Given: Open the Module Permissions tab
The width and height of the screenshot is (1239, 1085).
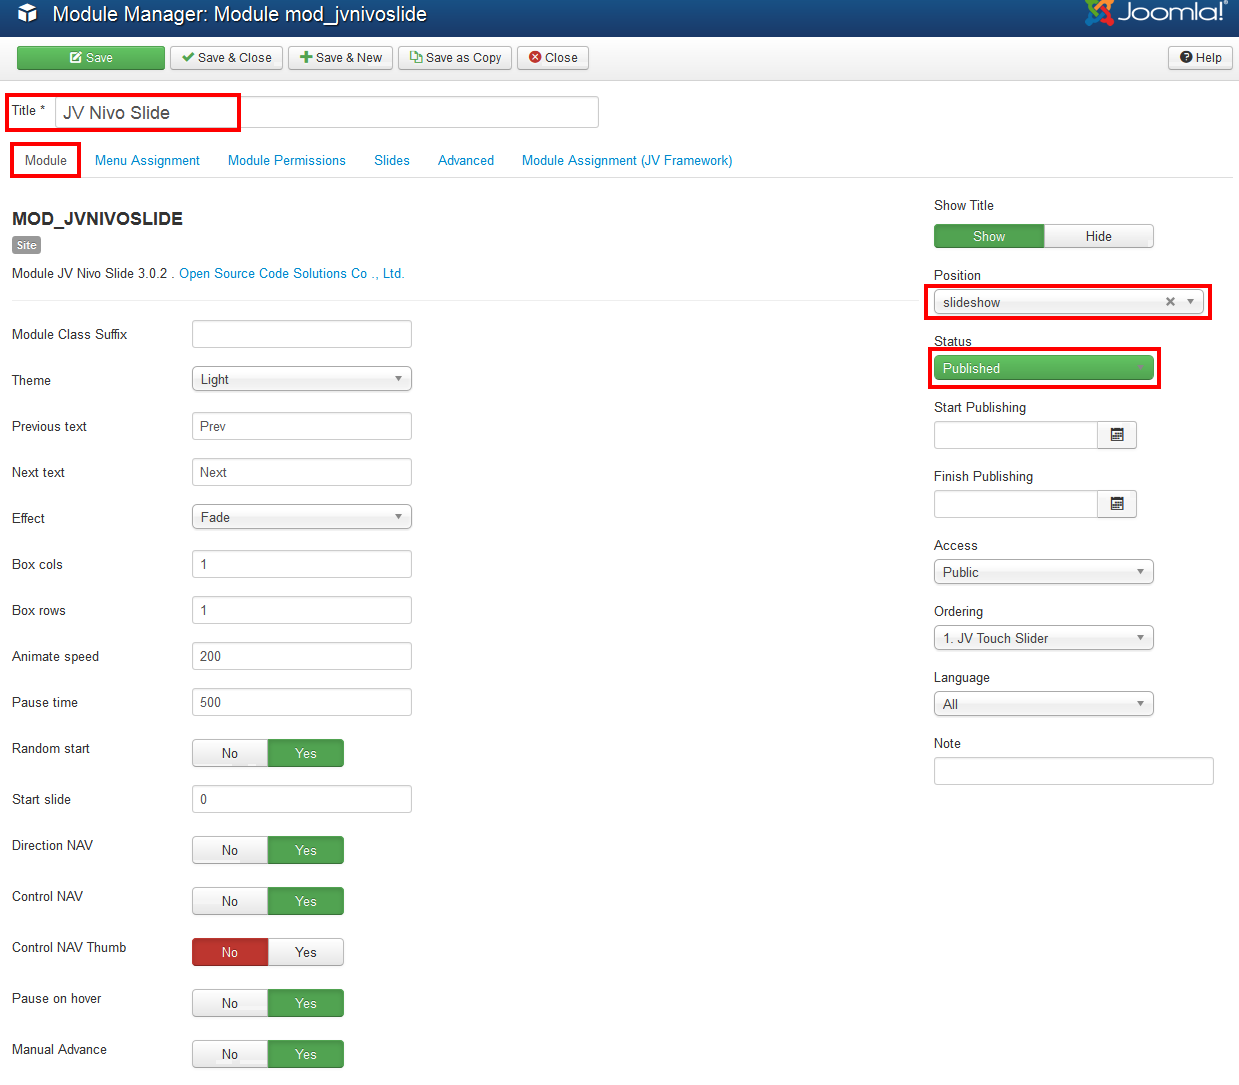Looking at the screenshot, I should (x=287, y=160).
